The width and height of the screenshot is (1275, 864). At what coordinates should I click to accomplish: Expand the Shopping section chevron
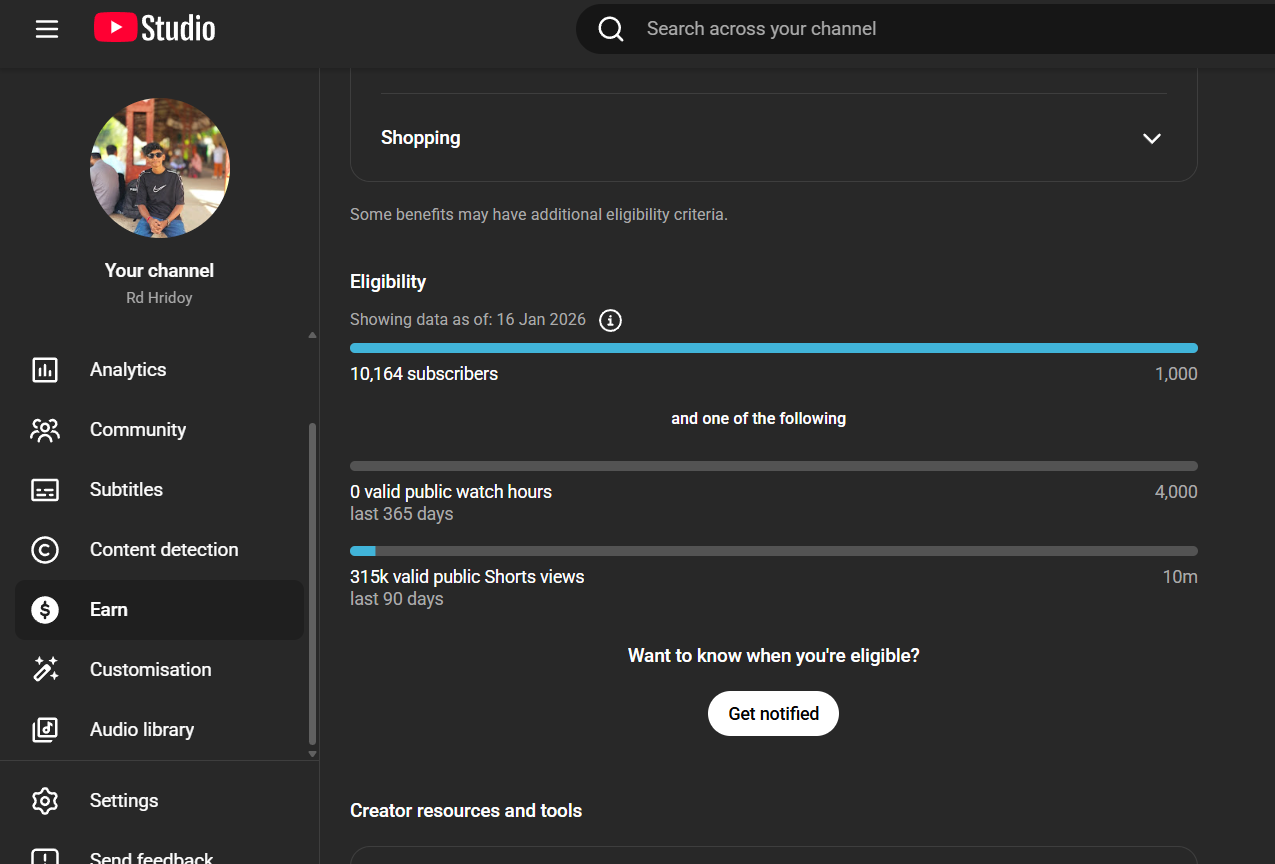point(1152,139)
